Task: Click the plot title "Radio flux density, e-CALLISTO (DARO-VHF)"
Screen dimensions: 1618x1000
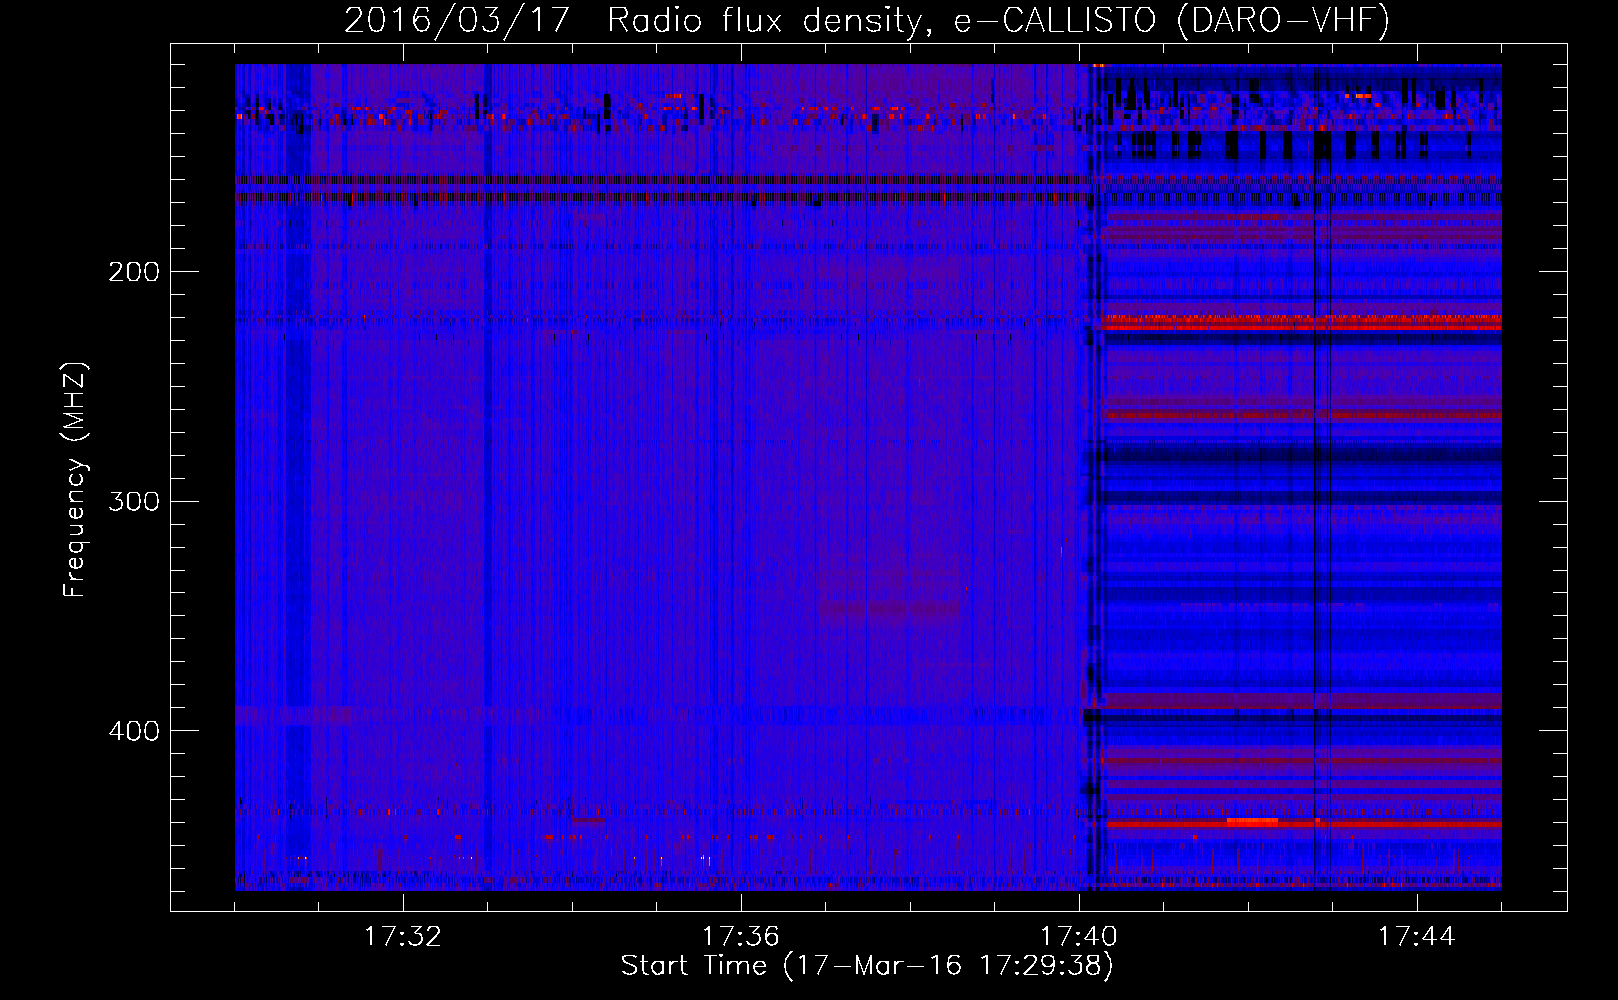Action: coord(998,20)
